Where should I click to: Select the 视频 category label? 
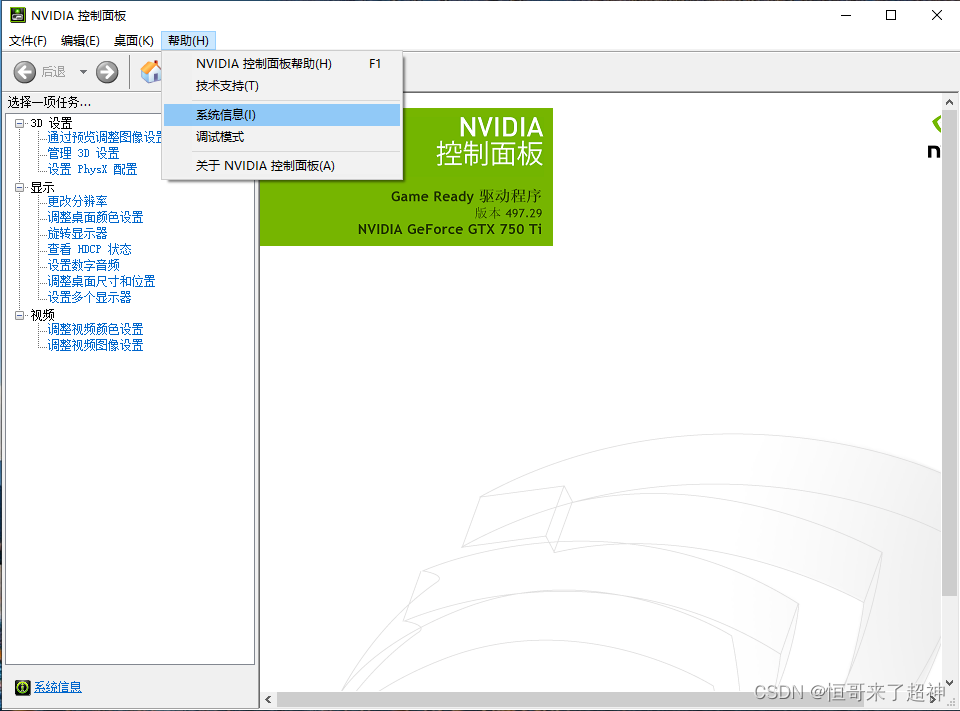click(x=43, y=315)
